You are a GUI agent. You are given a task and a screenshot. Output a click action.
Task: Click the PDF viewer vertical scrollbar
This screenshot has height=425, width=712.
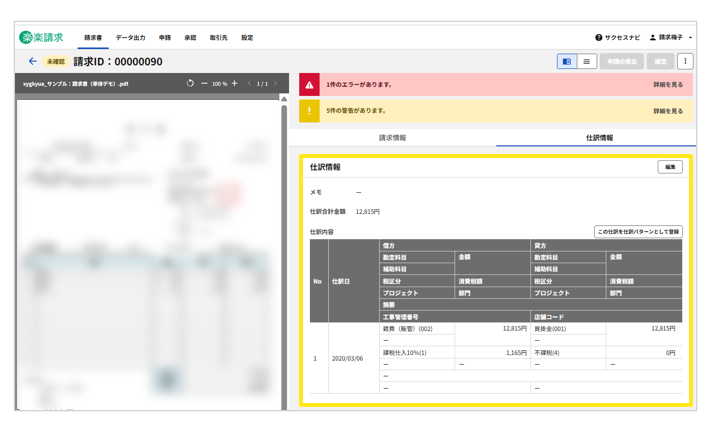(284, 250)
